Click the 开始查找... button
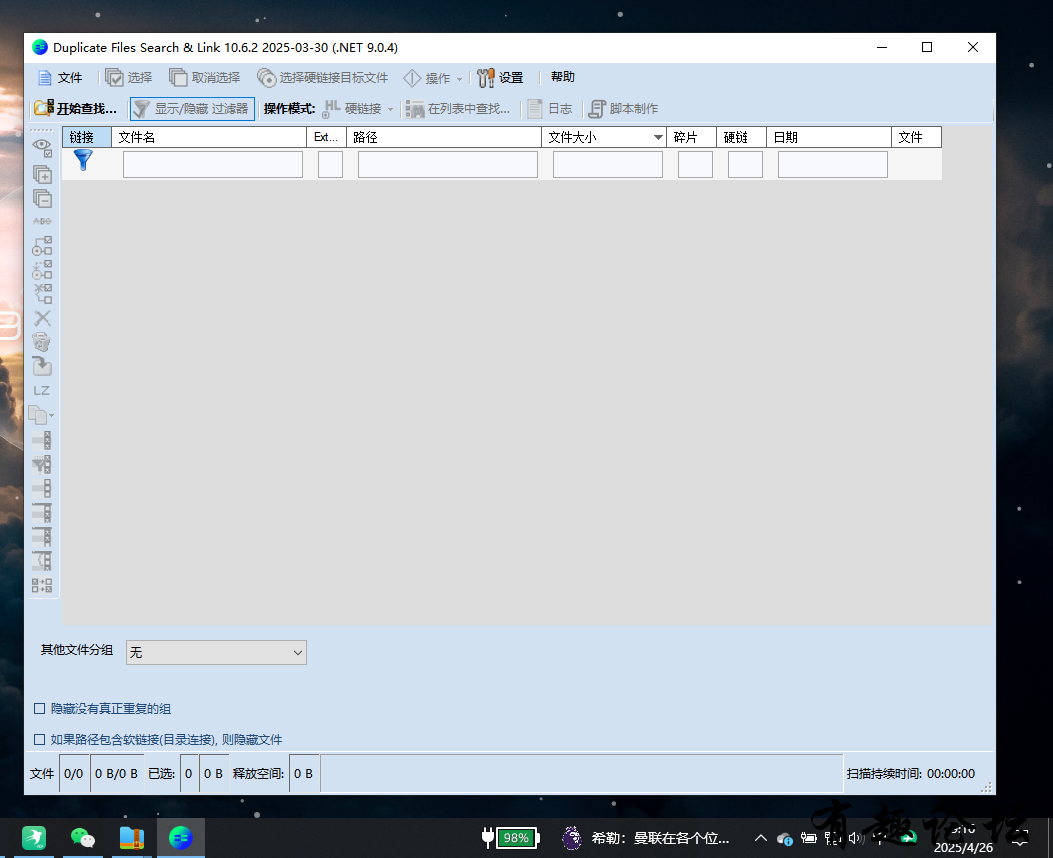Image resolution: width=1053 pixels, height=858 pixels. pos(75,109)
